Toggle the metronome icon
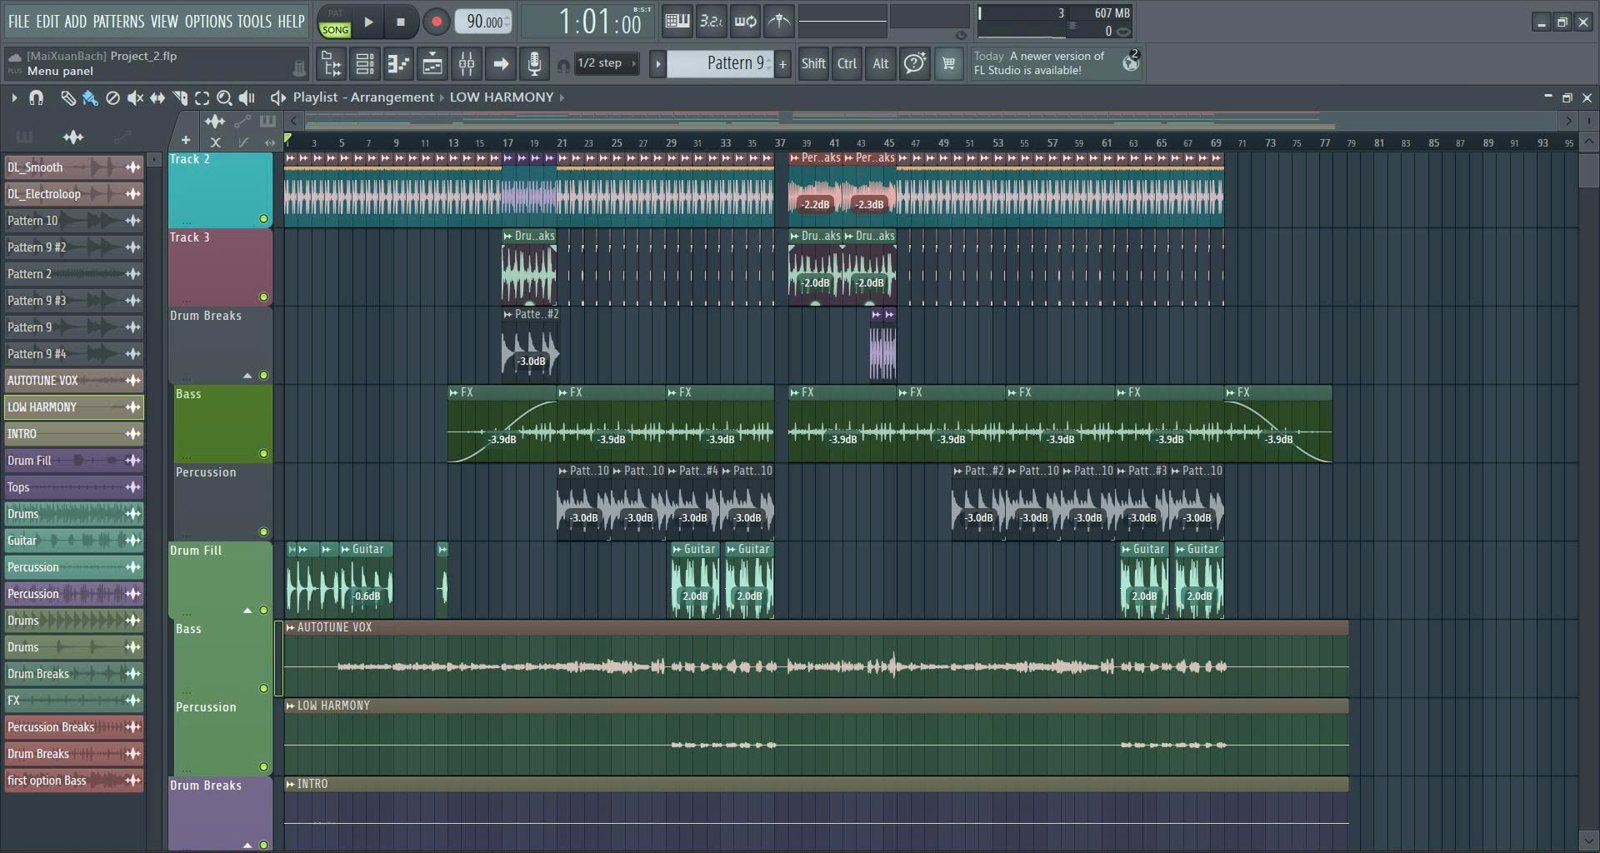This screenshot has width=1600, height=853. [779, 21]
